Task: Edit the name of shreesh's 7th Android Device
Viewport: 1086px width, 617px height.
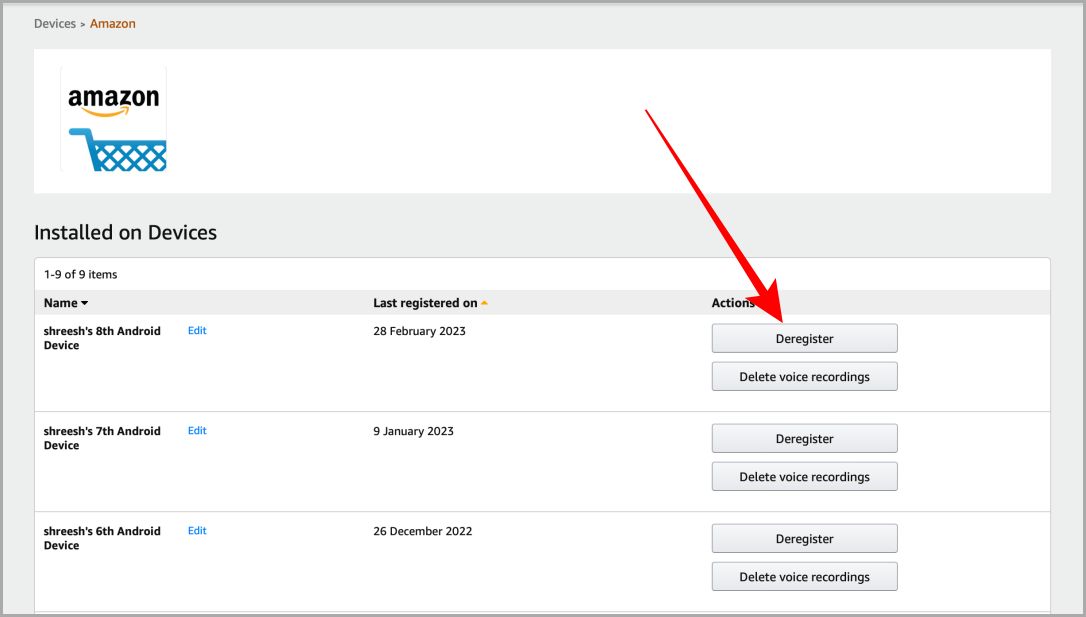Action: [x=197, y=430]
